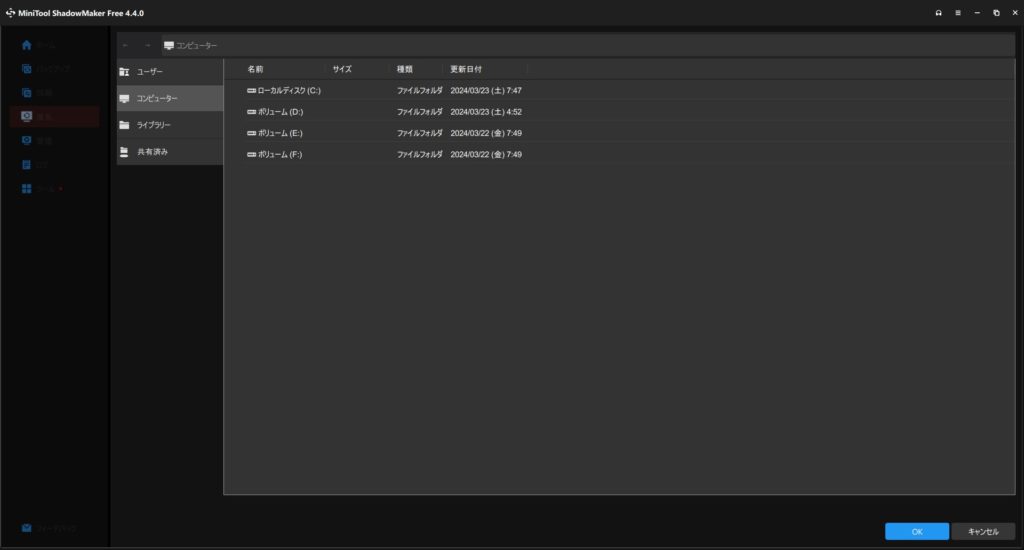Click the dimmed Home icon in left navigation

(27, 46)
